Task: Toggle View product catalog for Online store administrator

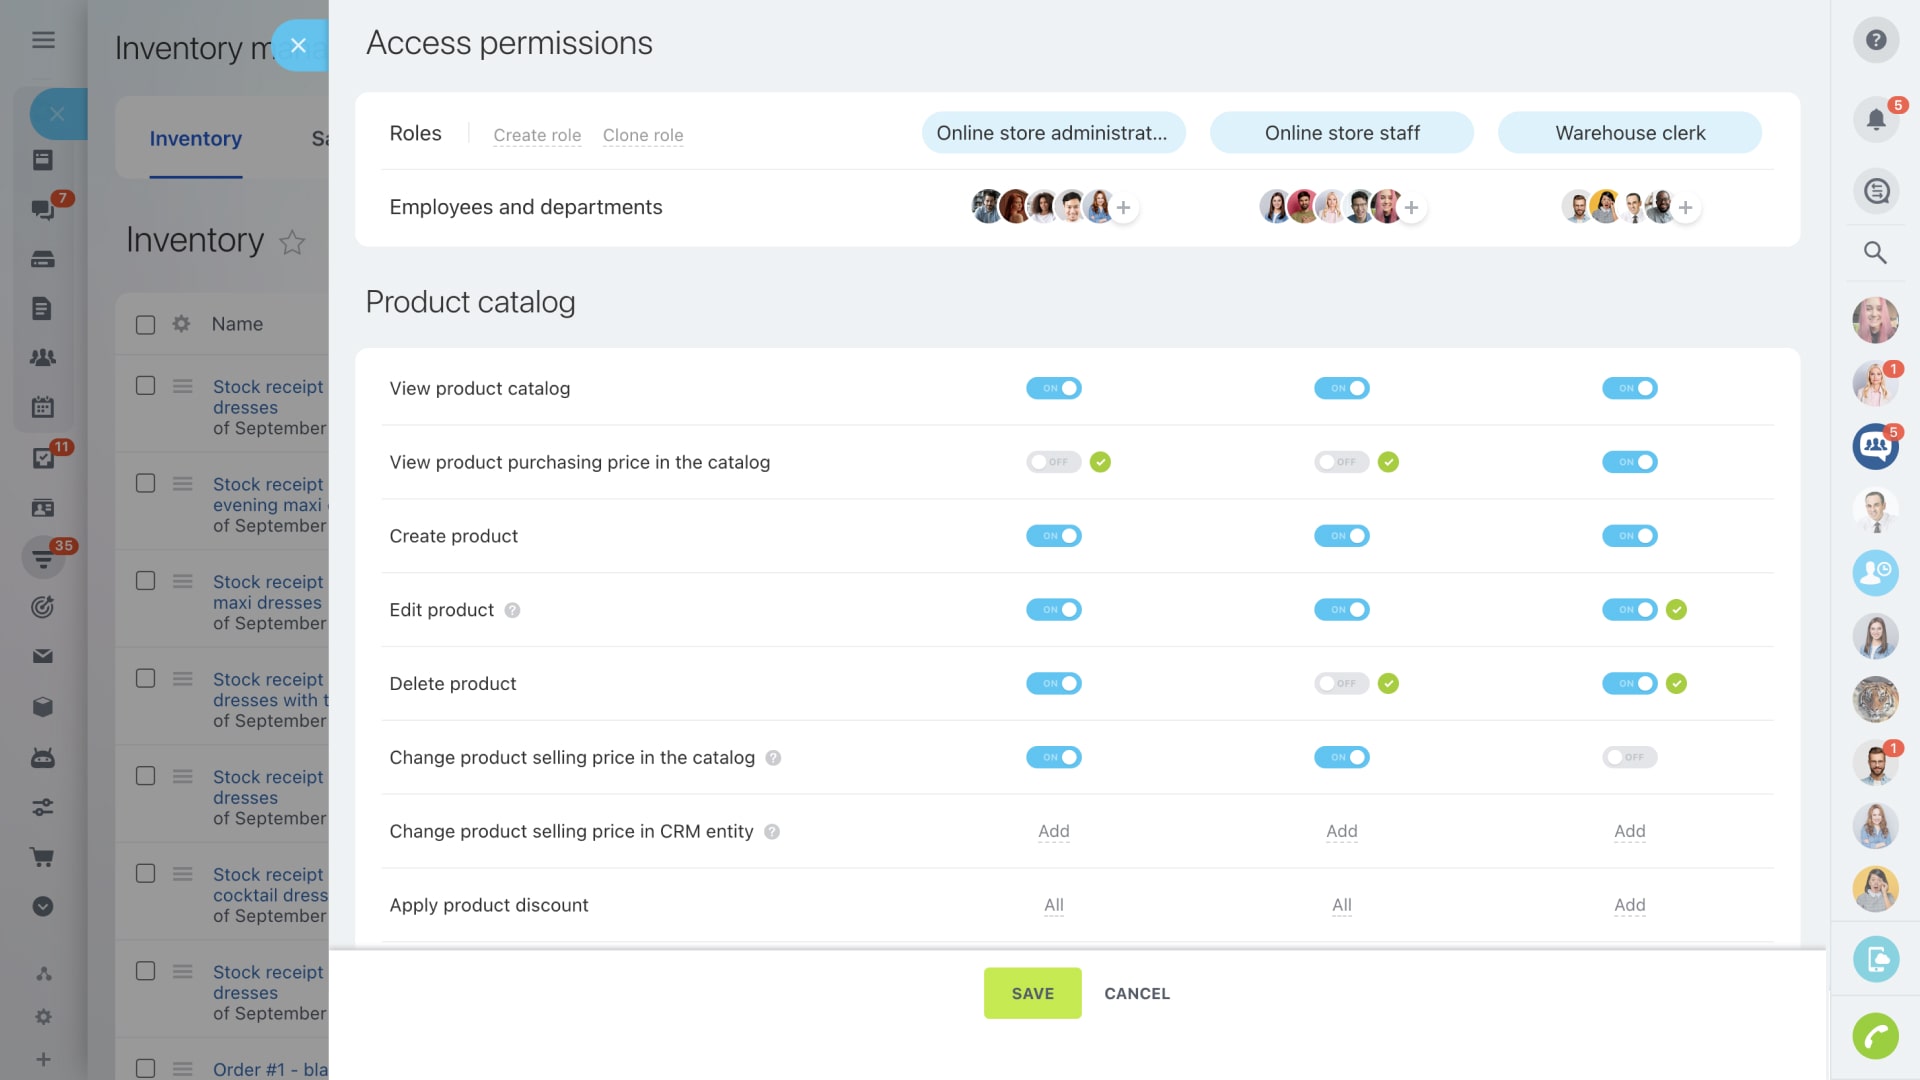Action: click(1053, 388)
